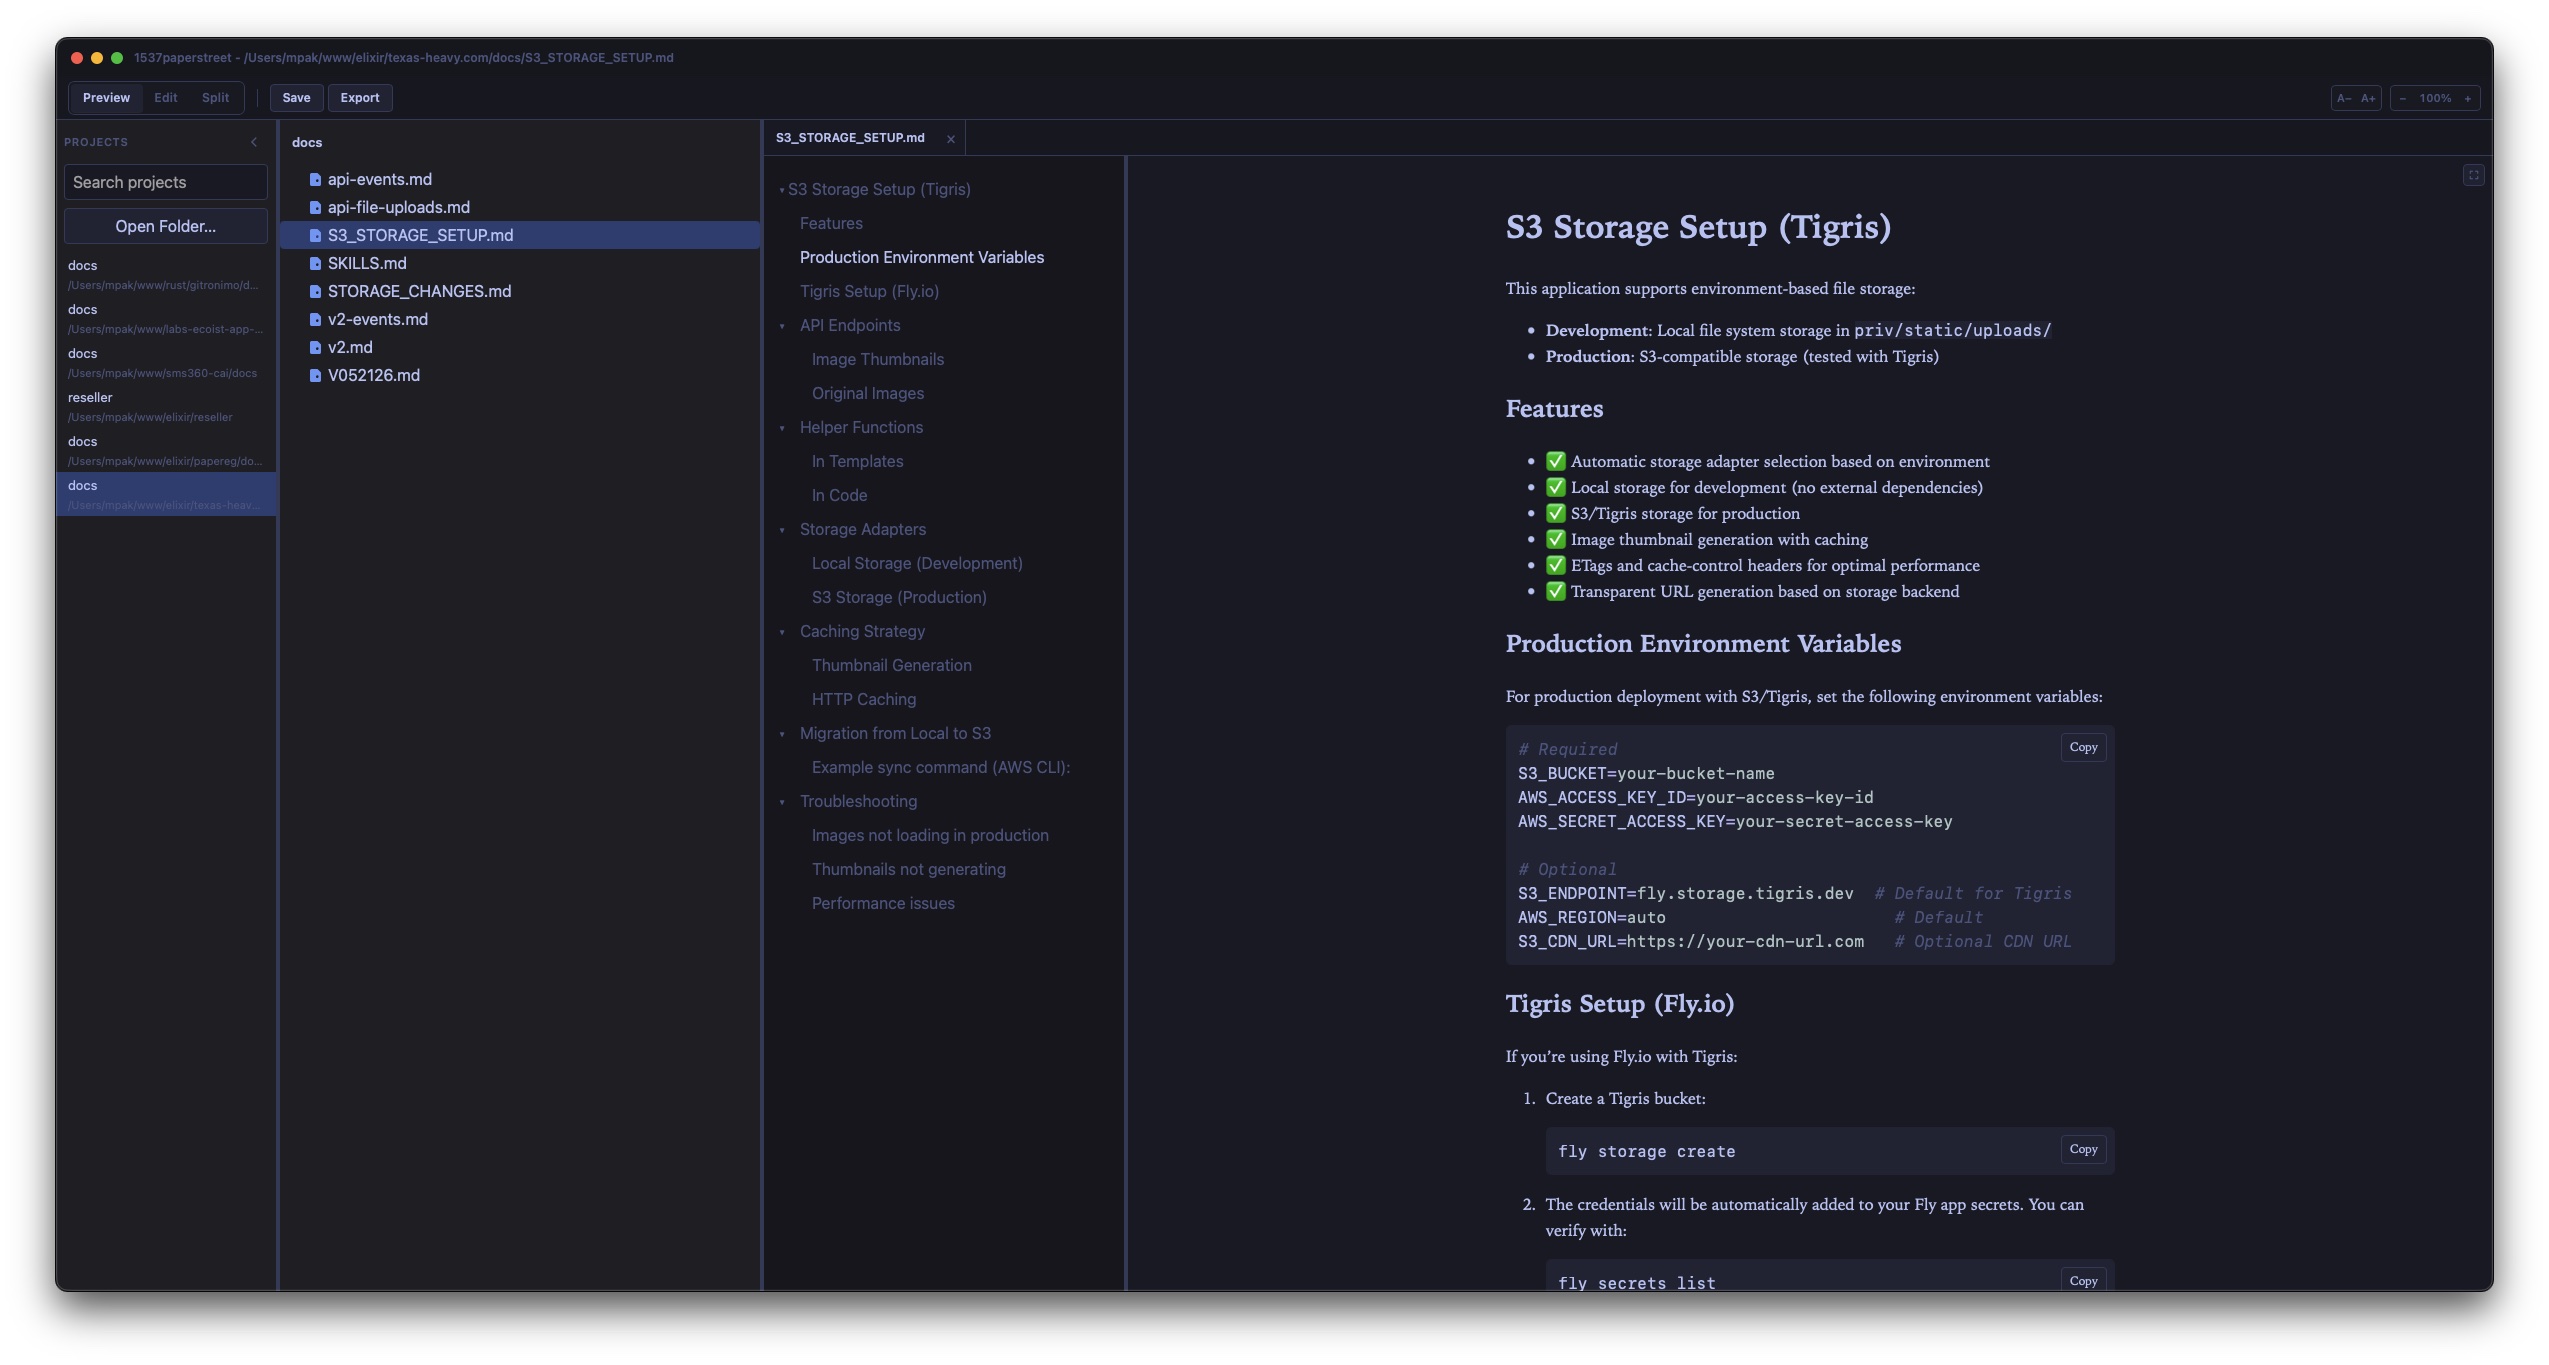2549x1365 pixels.
Task: Switch to Edit mode
Action: click(166, 98)
